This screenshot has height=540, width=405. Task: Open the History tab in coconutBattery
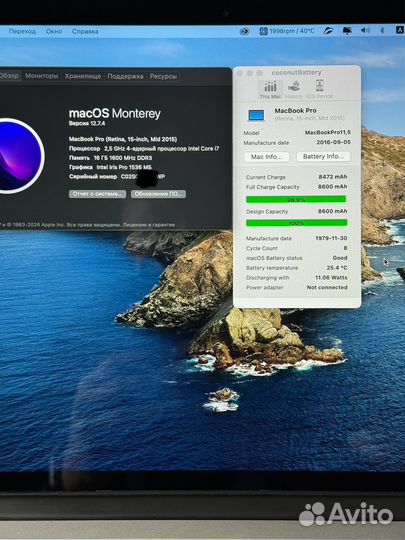293,90
